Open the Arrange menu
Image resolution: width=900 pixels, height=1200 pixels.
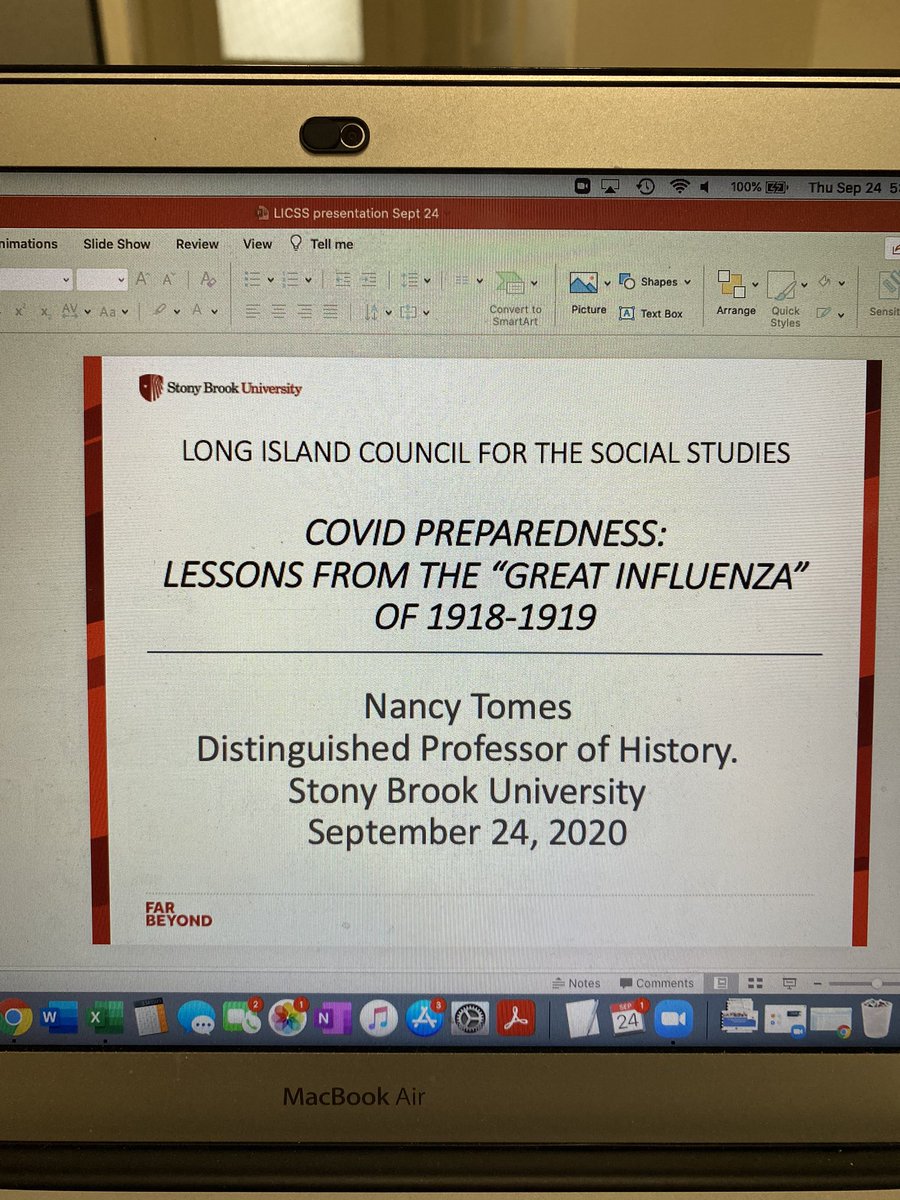pos(737,294)
